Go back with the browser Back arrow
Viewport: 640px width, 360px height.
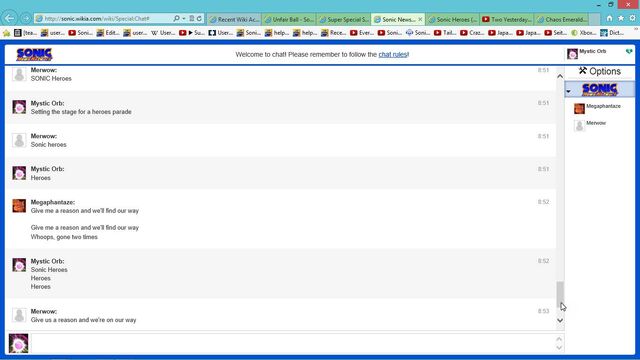[9, 18]
